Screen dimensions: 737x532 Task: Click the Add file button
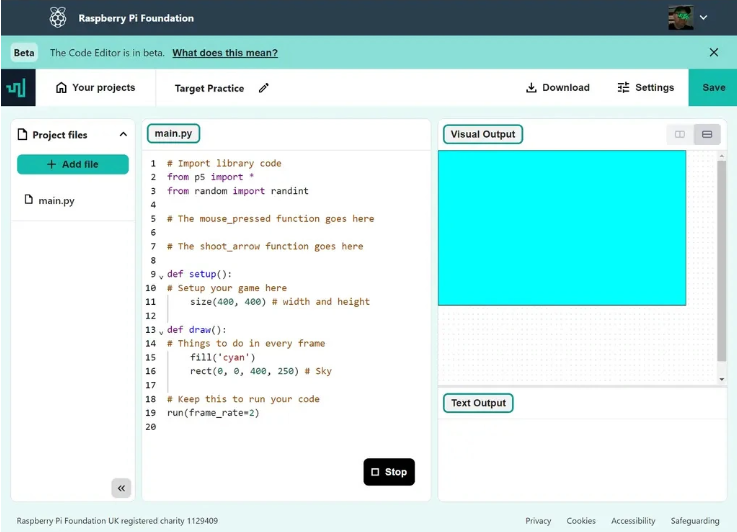click(73, 164)
